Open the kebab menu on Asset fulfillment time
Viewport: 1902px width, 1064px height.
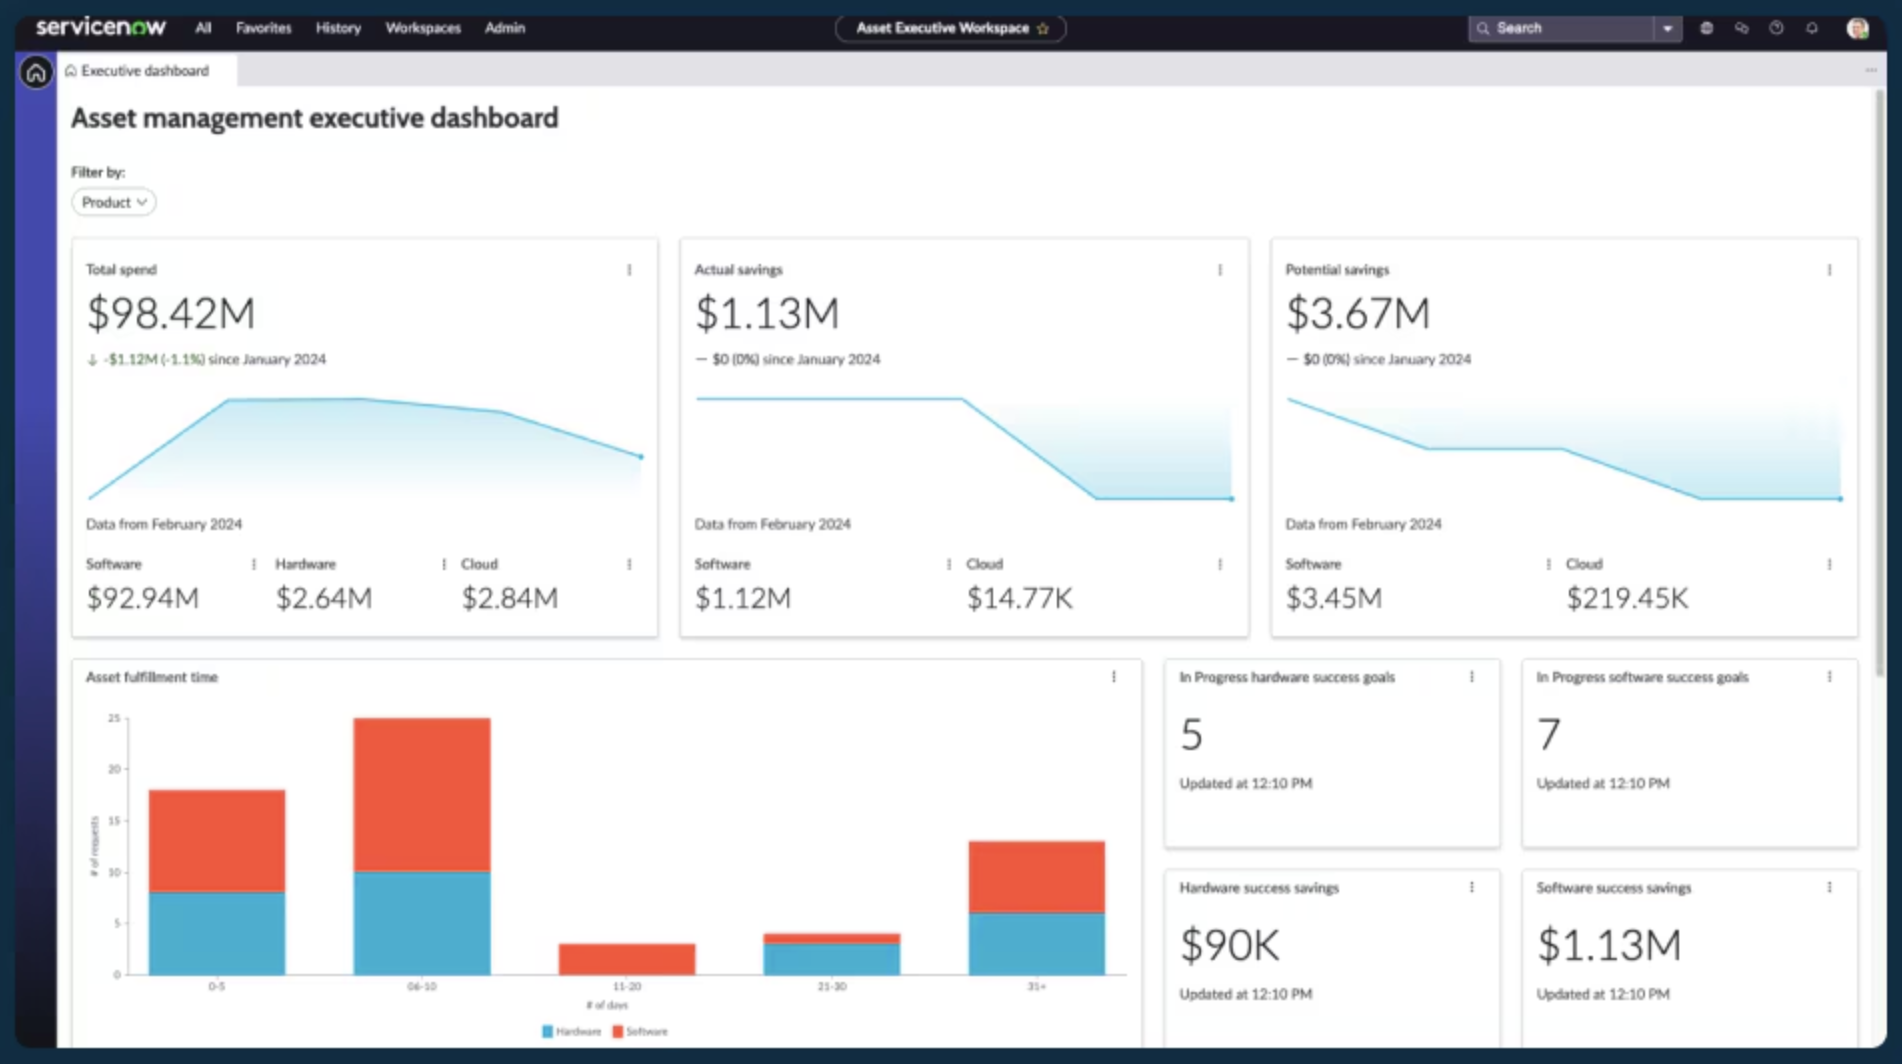(1114, 677)
